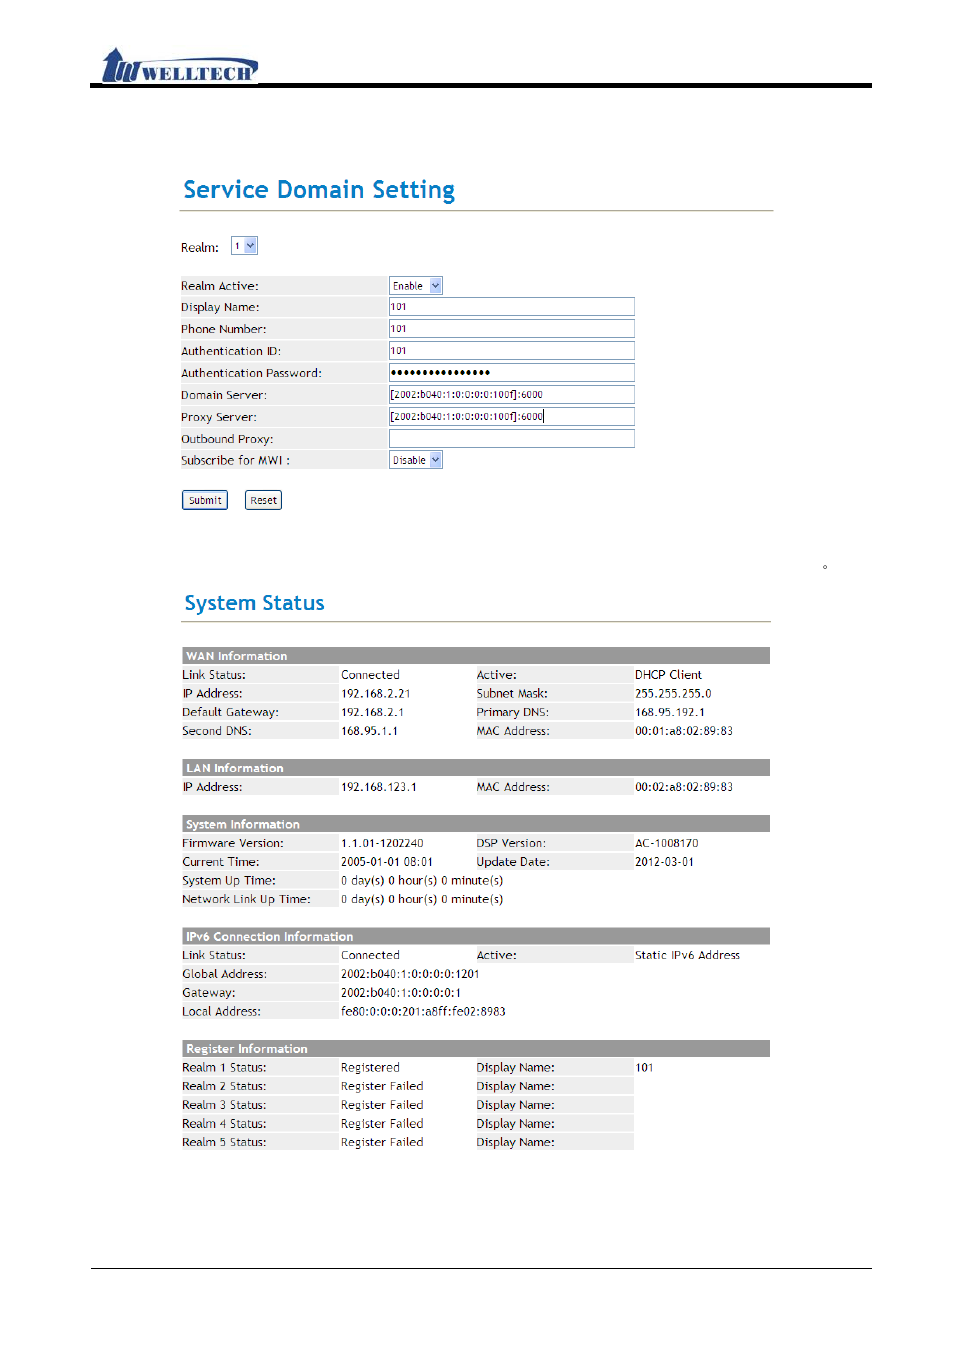954x1350 pixels.
Task: Click the Register Information section header
Action: tap(476, 1048)
